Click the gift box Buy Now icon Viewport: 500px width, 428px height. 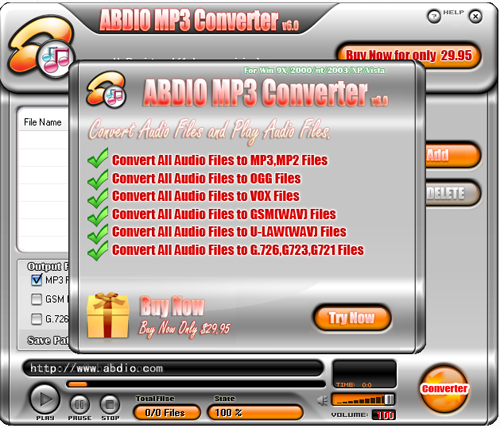point(108,315)
